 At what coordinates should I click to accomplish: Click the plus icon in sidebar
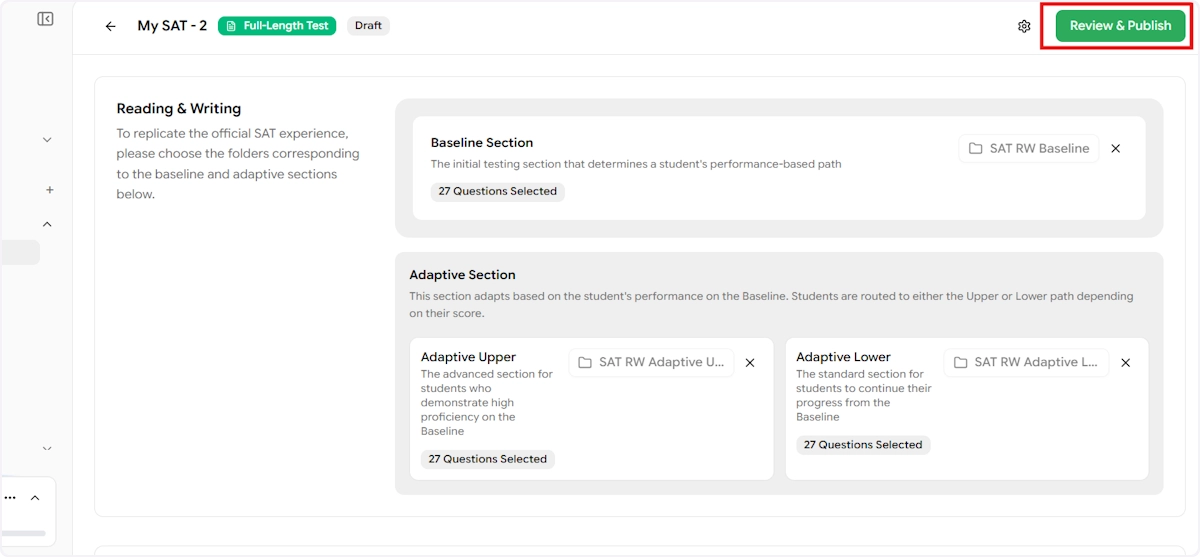coord(49,190)
